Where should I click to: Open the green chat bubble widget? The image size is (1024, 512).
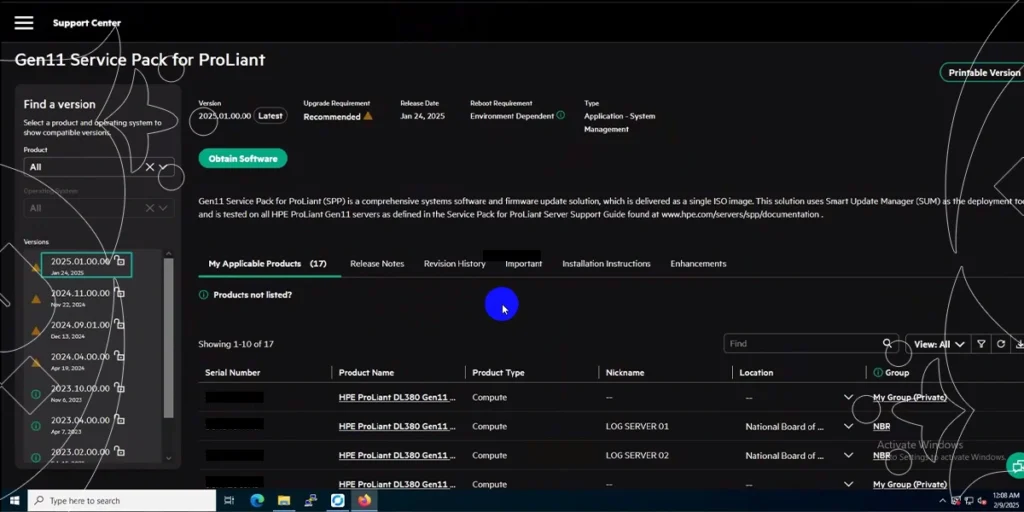point(1017,465)
